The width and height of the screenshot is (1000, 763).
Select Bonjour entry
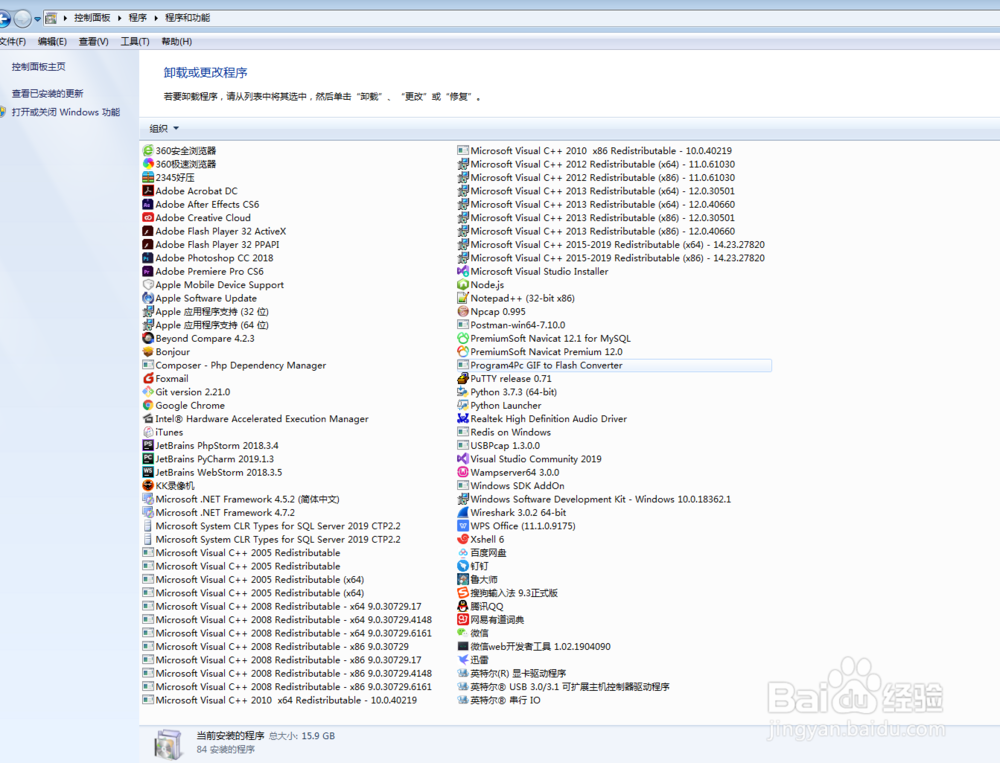coord(166,352)
